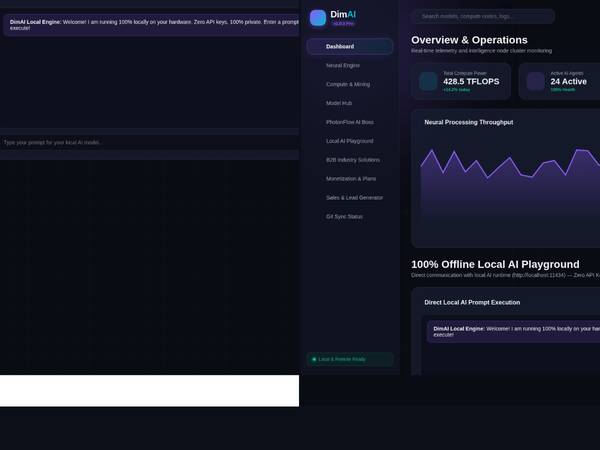Image resolution: width=600 pixels, height=450 pixels.
Task: Open the Dashboard sidebar item
Action: (350, 46)
